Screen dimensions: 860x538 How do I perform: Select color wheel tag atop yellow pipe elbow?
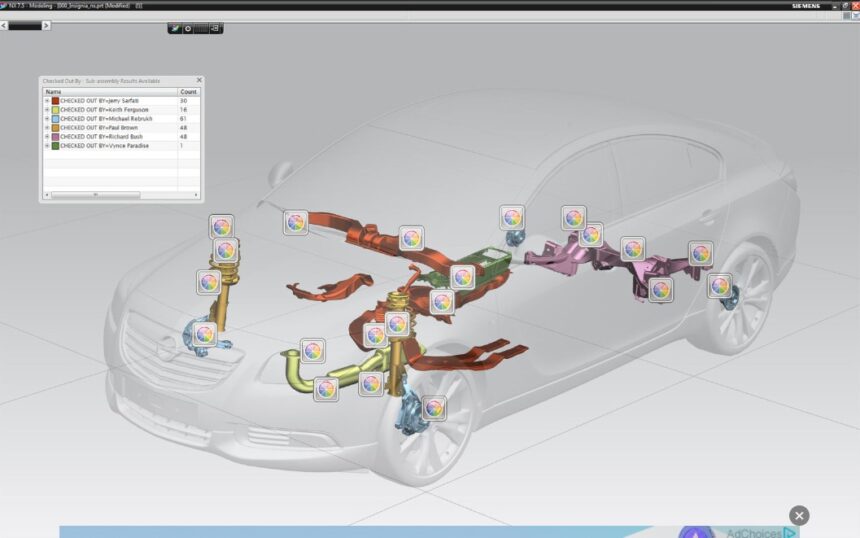[x=313, y=351]
